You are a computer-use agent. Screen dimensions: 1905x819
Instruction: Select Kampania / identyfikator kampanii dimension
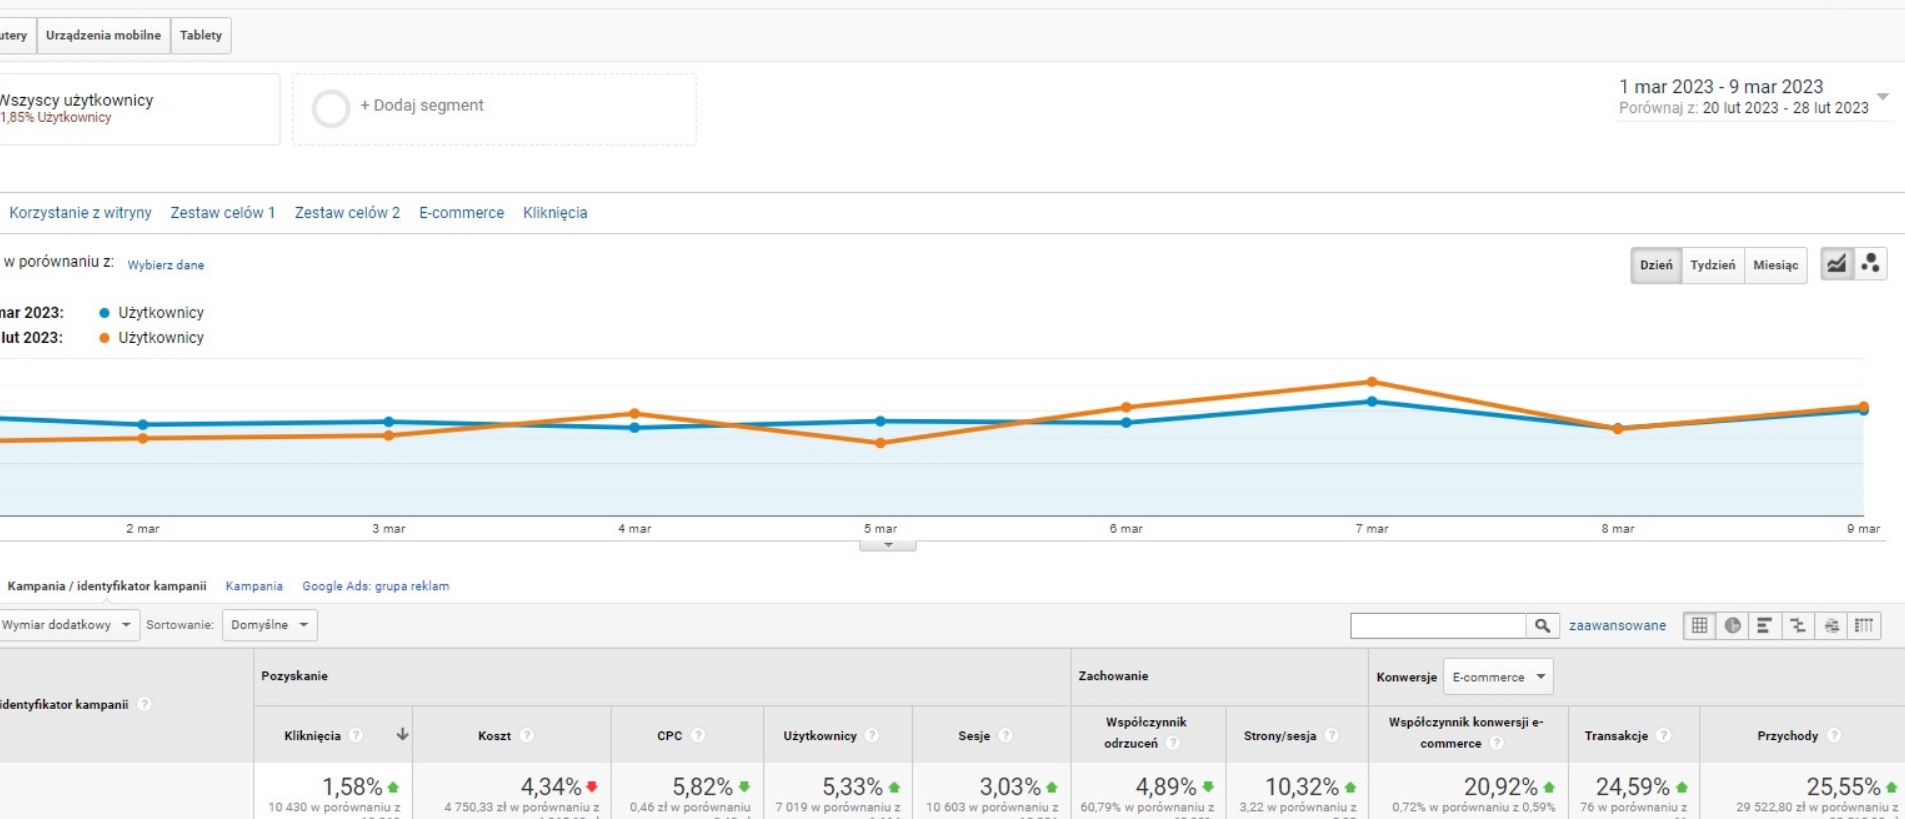(107, 586)
